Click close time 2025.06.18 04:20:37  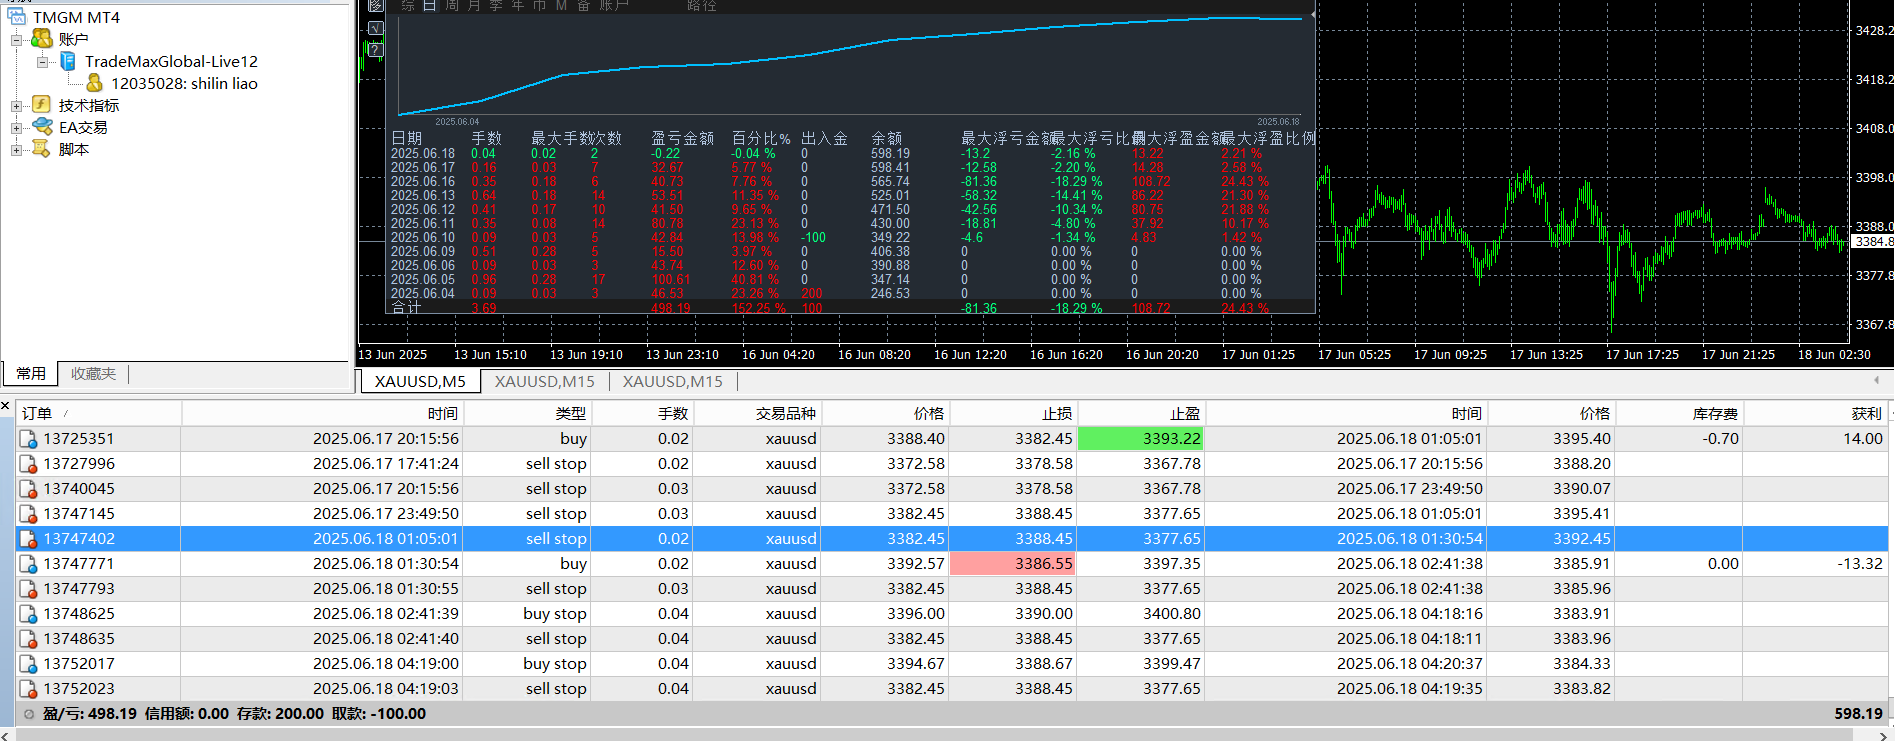click(1410, 663)
